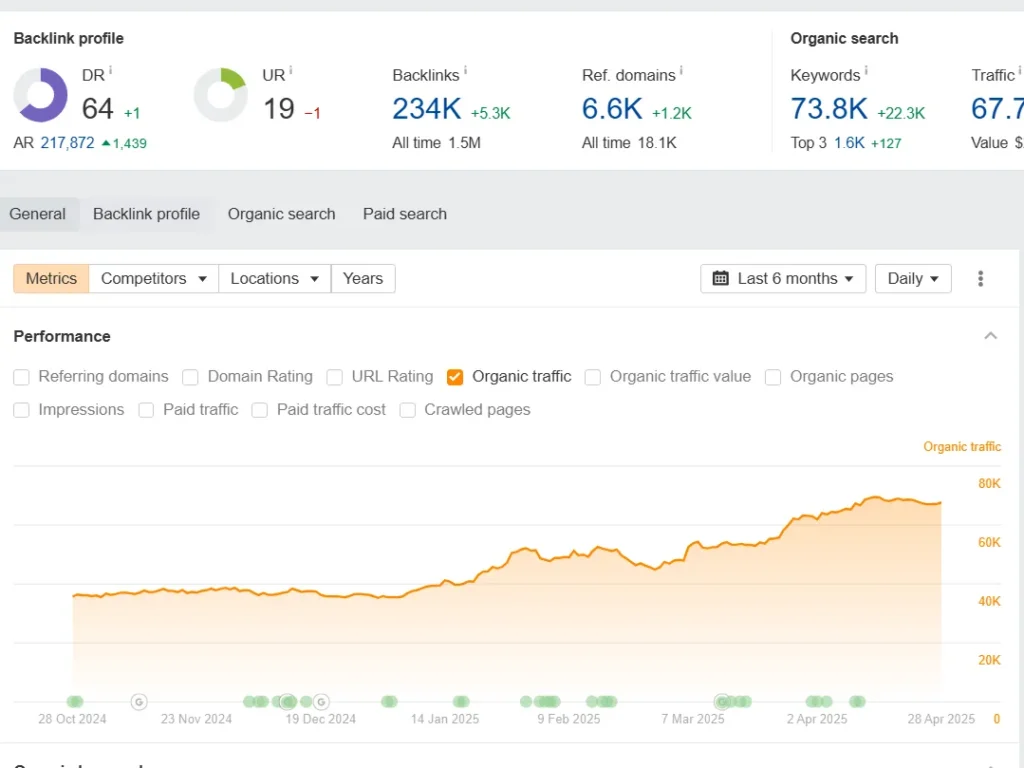Click the 60K axis label
Image resolution: width=1024 pixels, height=768 pixels.
click(989, 543)
